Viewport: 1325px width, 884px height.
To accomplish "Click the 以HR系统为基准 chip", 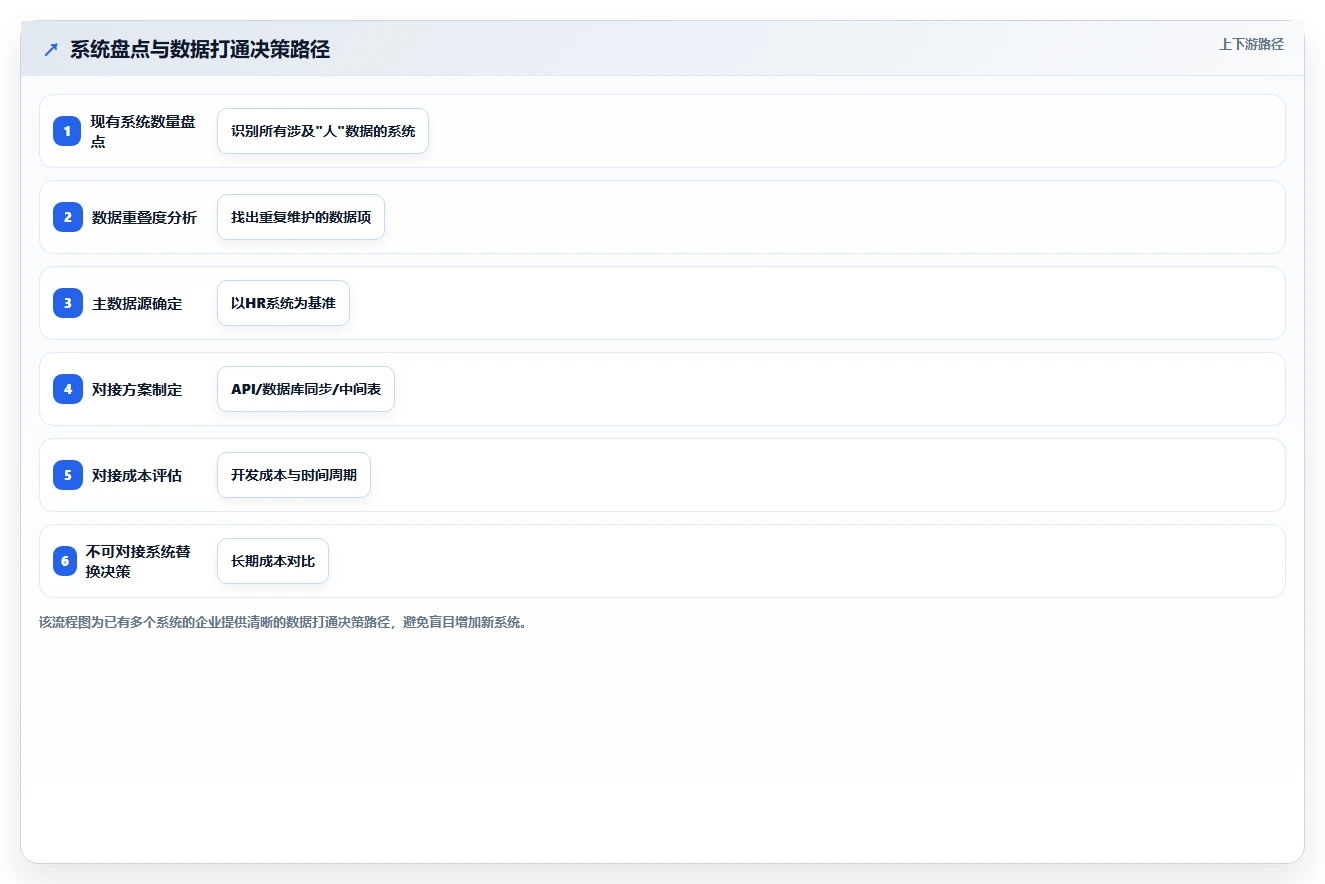I will tap(283, 303).
